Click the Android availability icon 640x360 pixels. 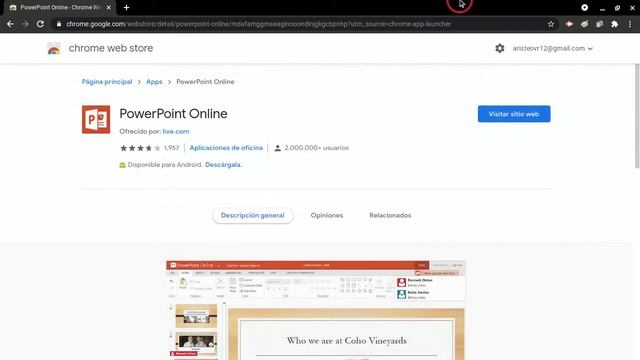122,165
